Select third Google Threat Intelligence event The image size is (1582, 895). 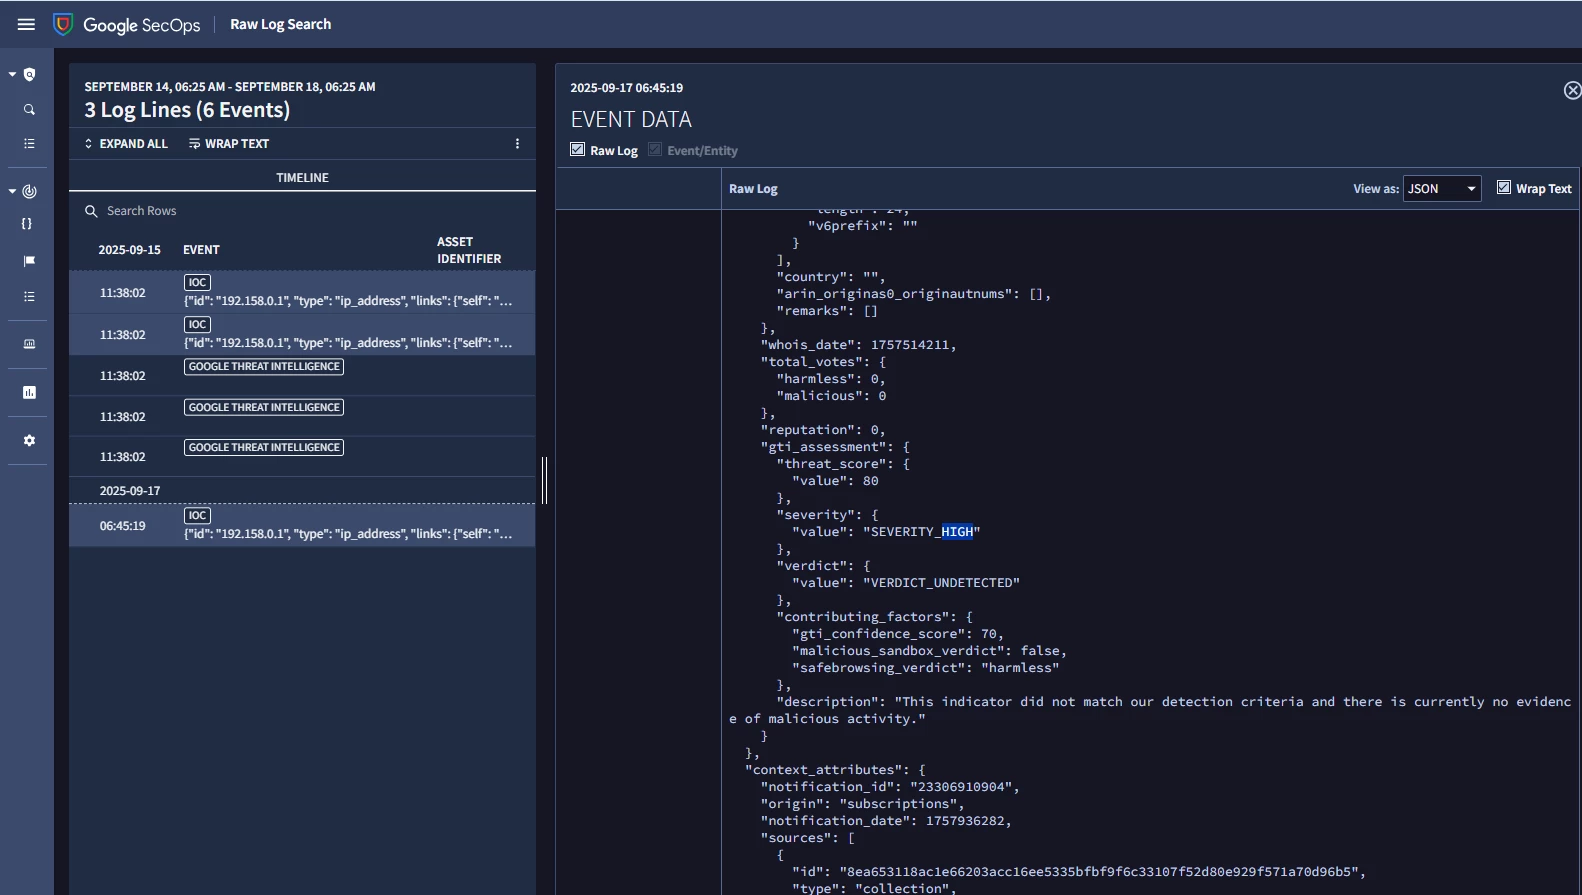coord(302,456)
